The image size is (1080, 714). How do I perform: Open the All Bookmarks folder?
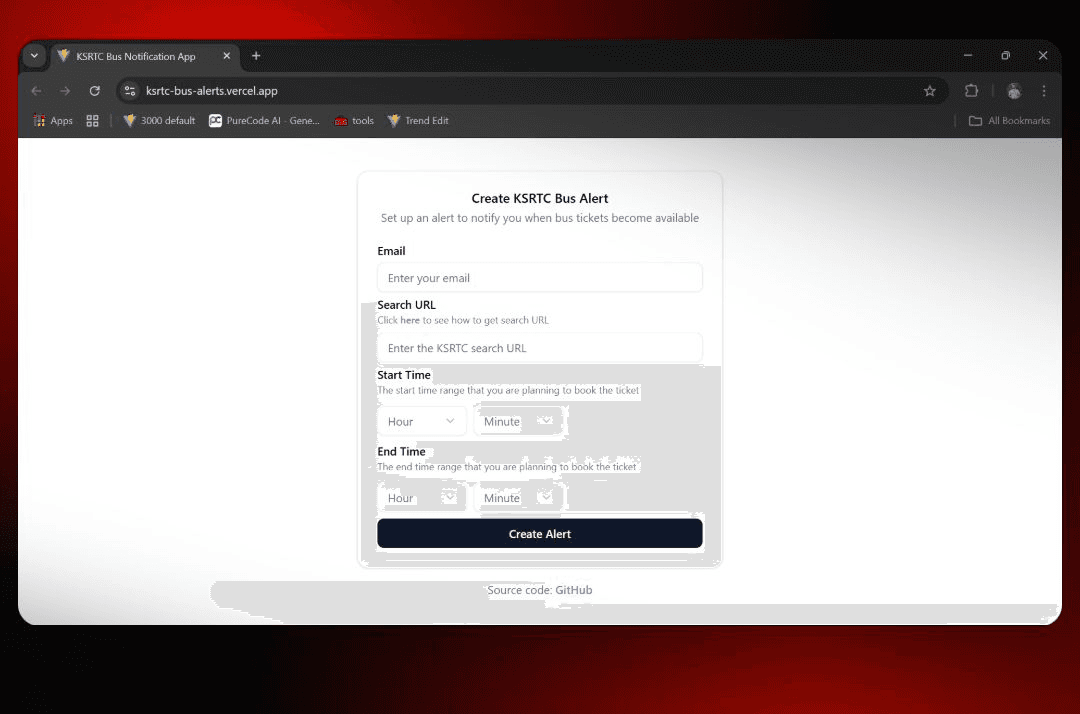pyautogui.click(x=1009, y=121)
